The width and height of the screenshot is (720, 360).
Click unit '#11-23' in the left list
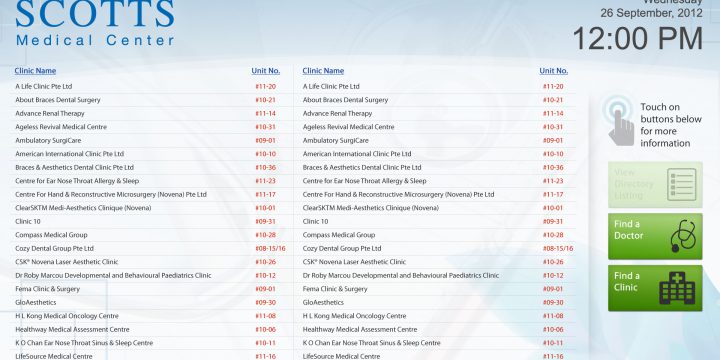[x=265, y=181]
